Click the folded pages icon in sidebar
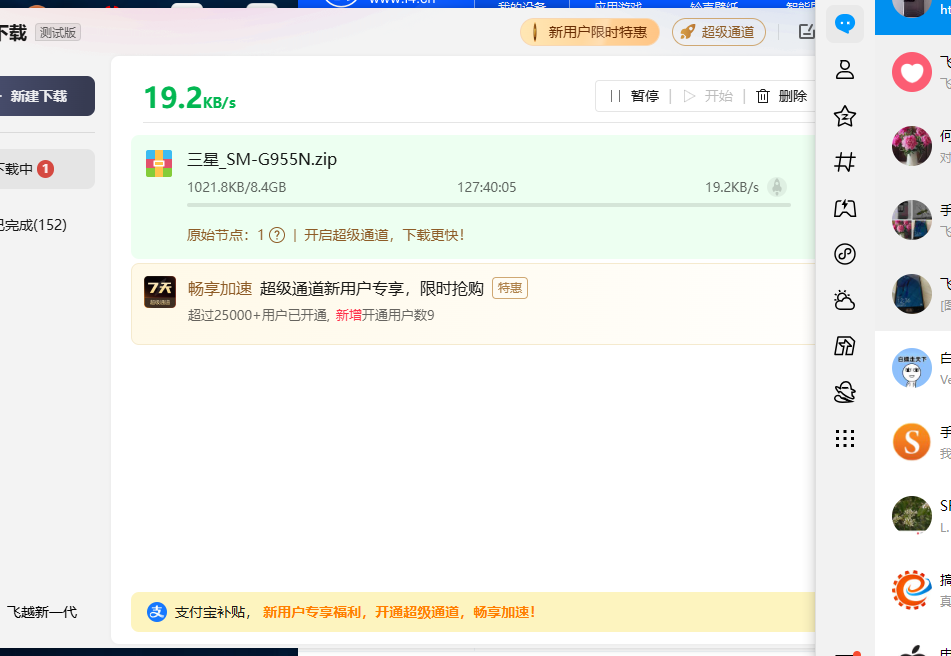 (x=845, y=346)
